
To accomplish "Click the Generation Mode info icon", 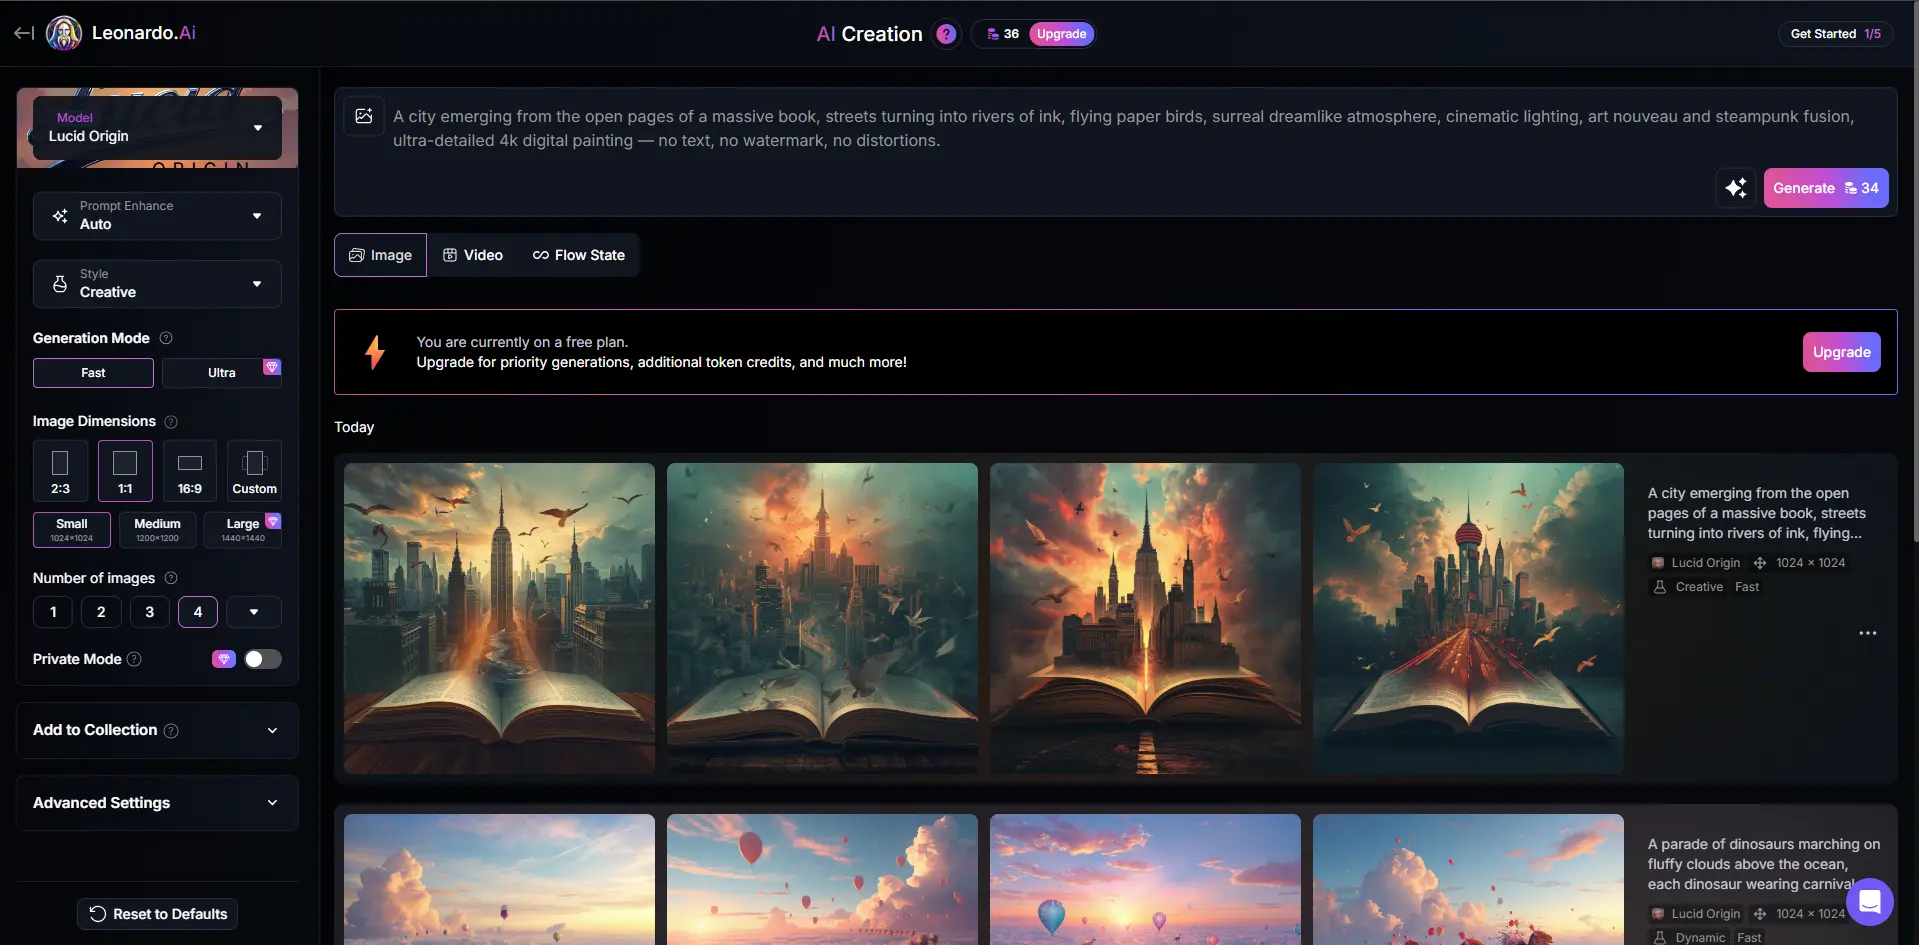I will pos(166,338).
